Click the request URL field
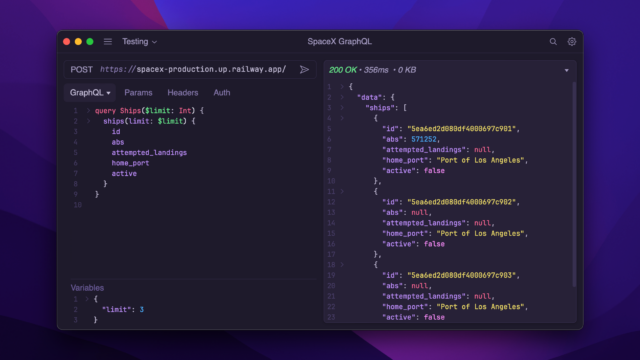This screenshot has width=640, height=360. click(x=193, y=69)
